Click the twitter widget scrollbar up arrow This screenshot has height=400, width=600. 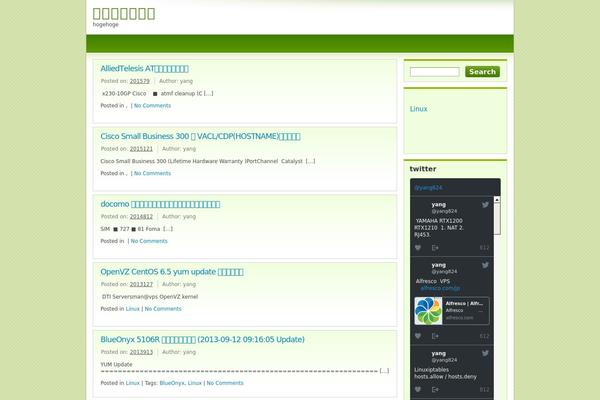click(x=497, y=199)
